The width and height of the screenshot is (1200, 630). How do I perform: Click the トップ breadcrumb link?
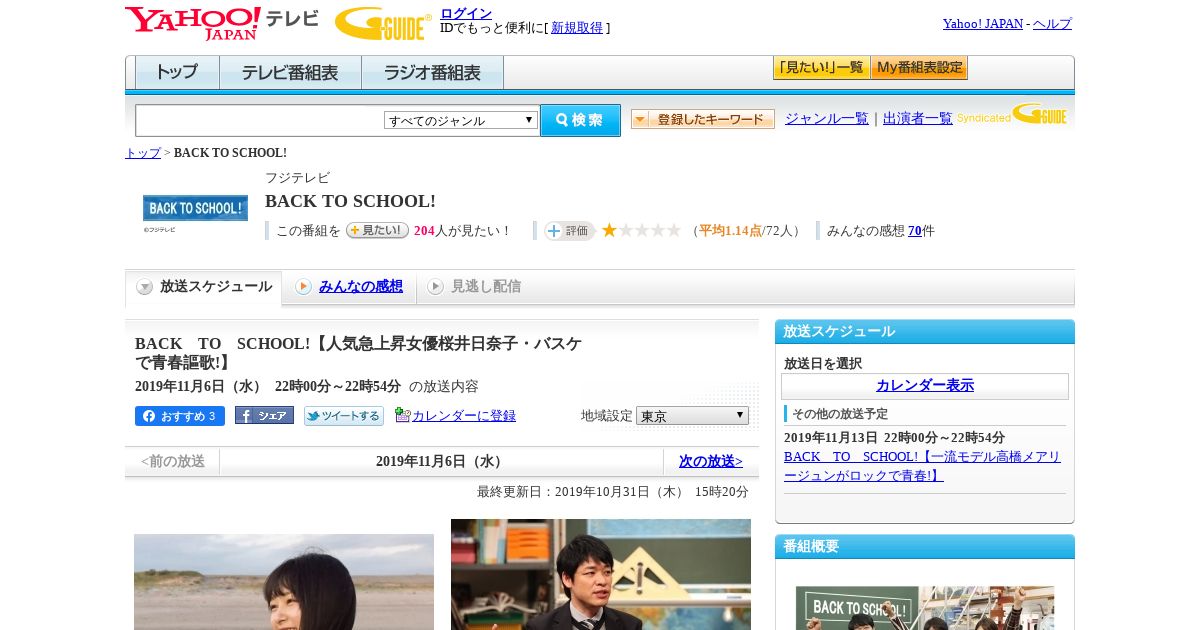[x=143, y=153]
